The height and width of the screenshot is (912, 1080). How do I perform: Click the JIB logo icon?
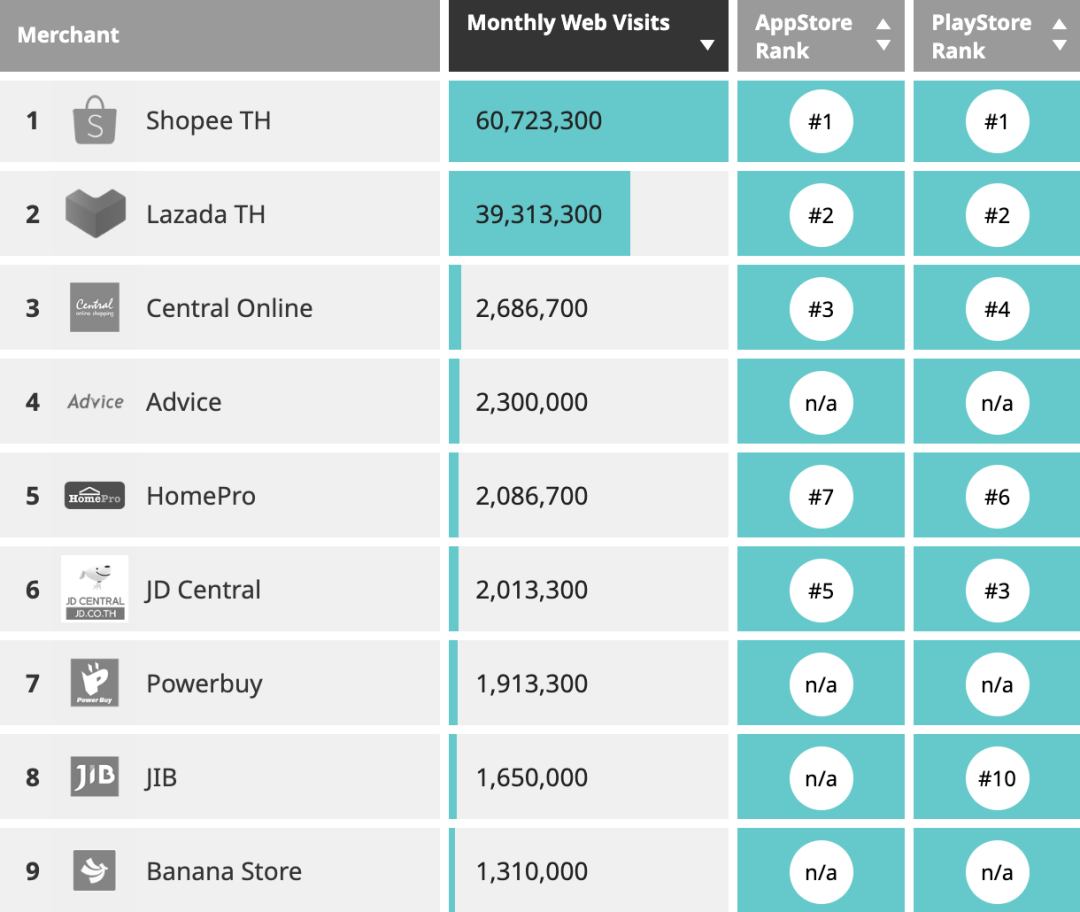click(x=95, y=777)
